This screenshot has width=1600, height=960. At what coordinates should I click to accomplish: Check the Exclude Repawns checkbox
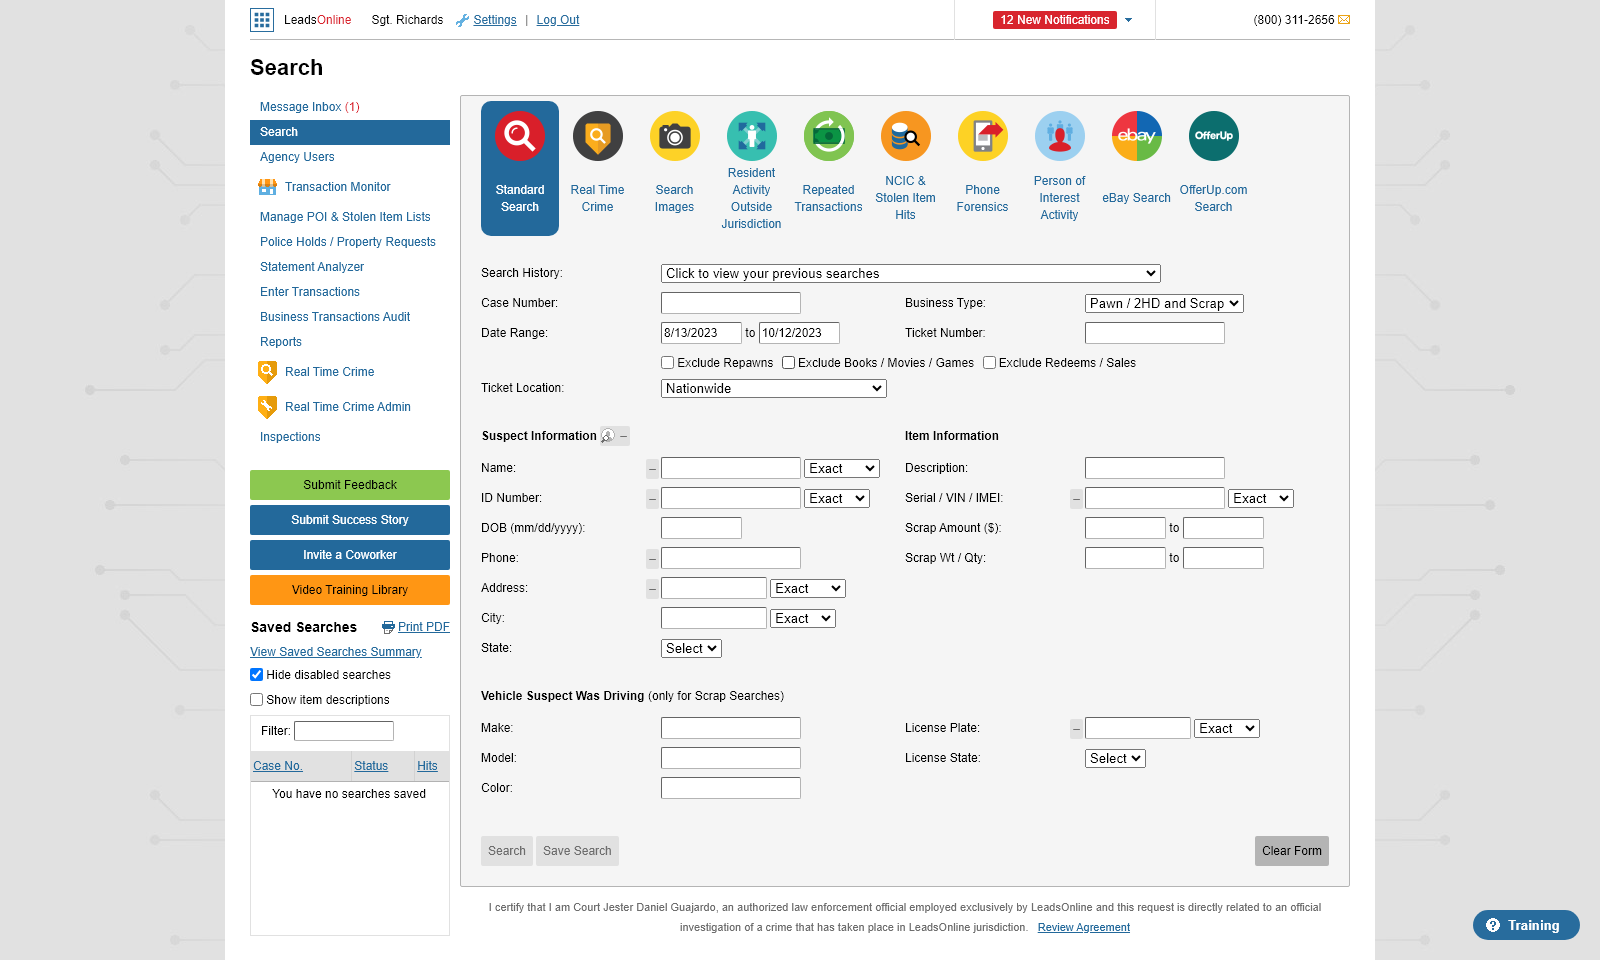pos(667,362)
